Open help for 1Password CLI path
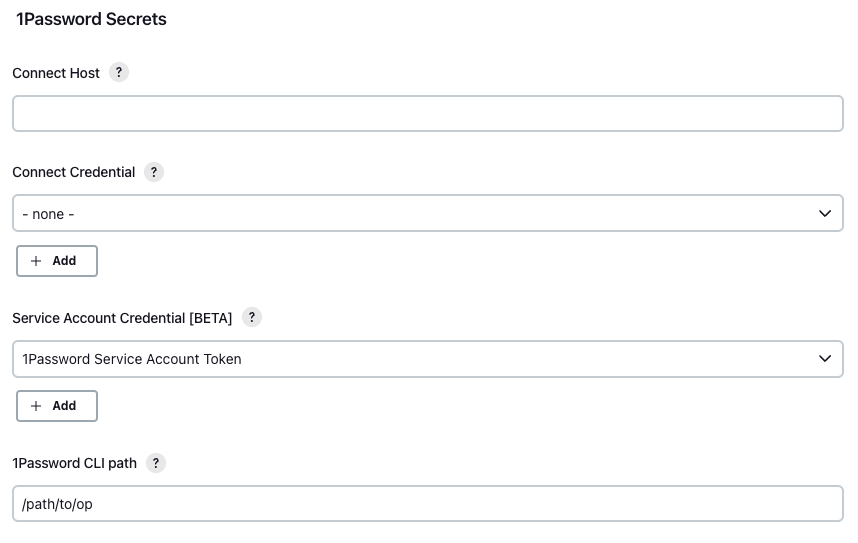858x543 pixels. click(156, 463)
